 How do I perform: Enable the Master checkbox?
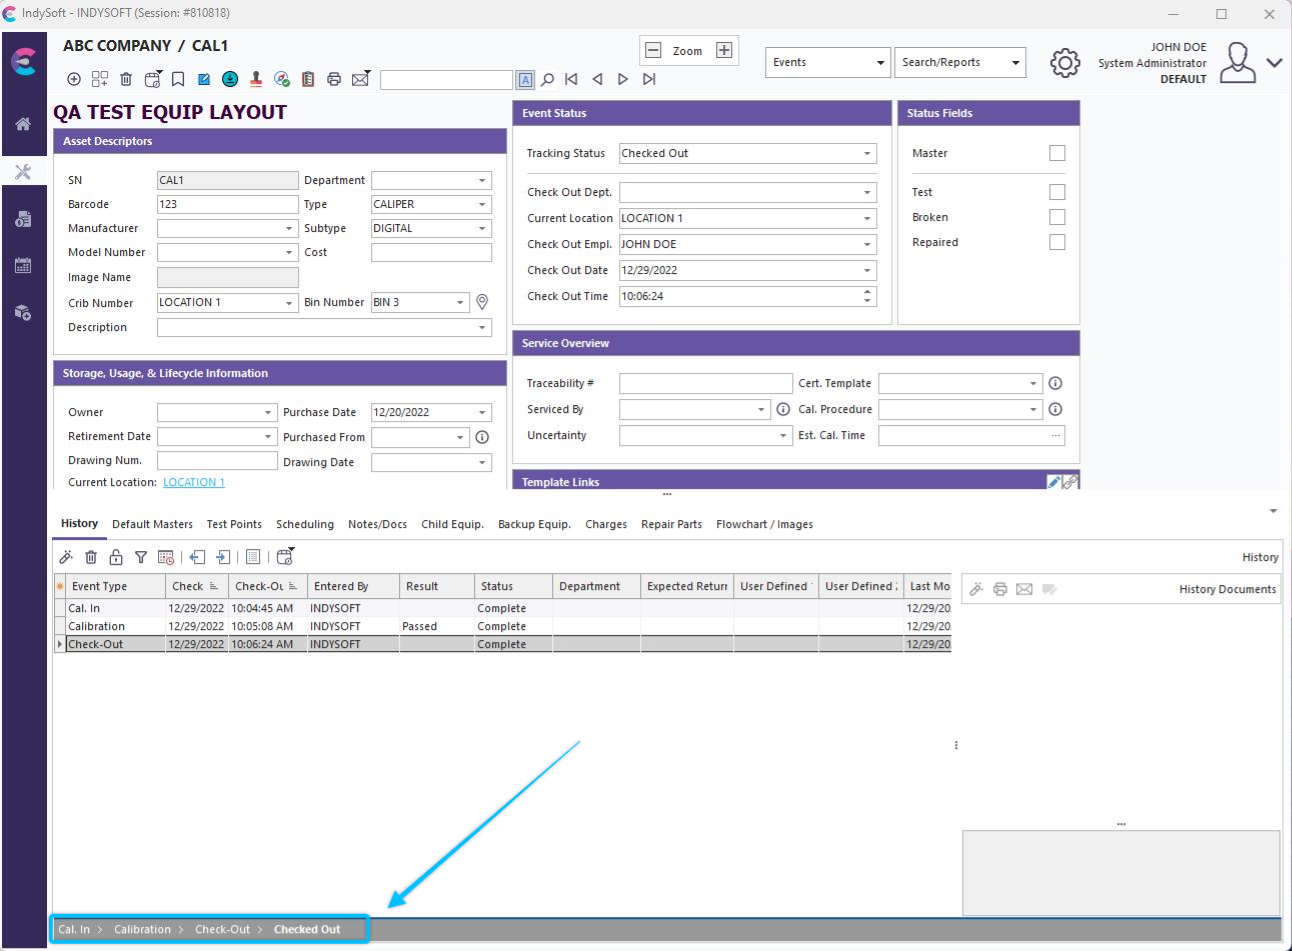tap(1057, 153)
